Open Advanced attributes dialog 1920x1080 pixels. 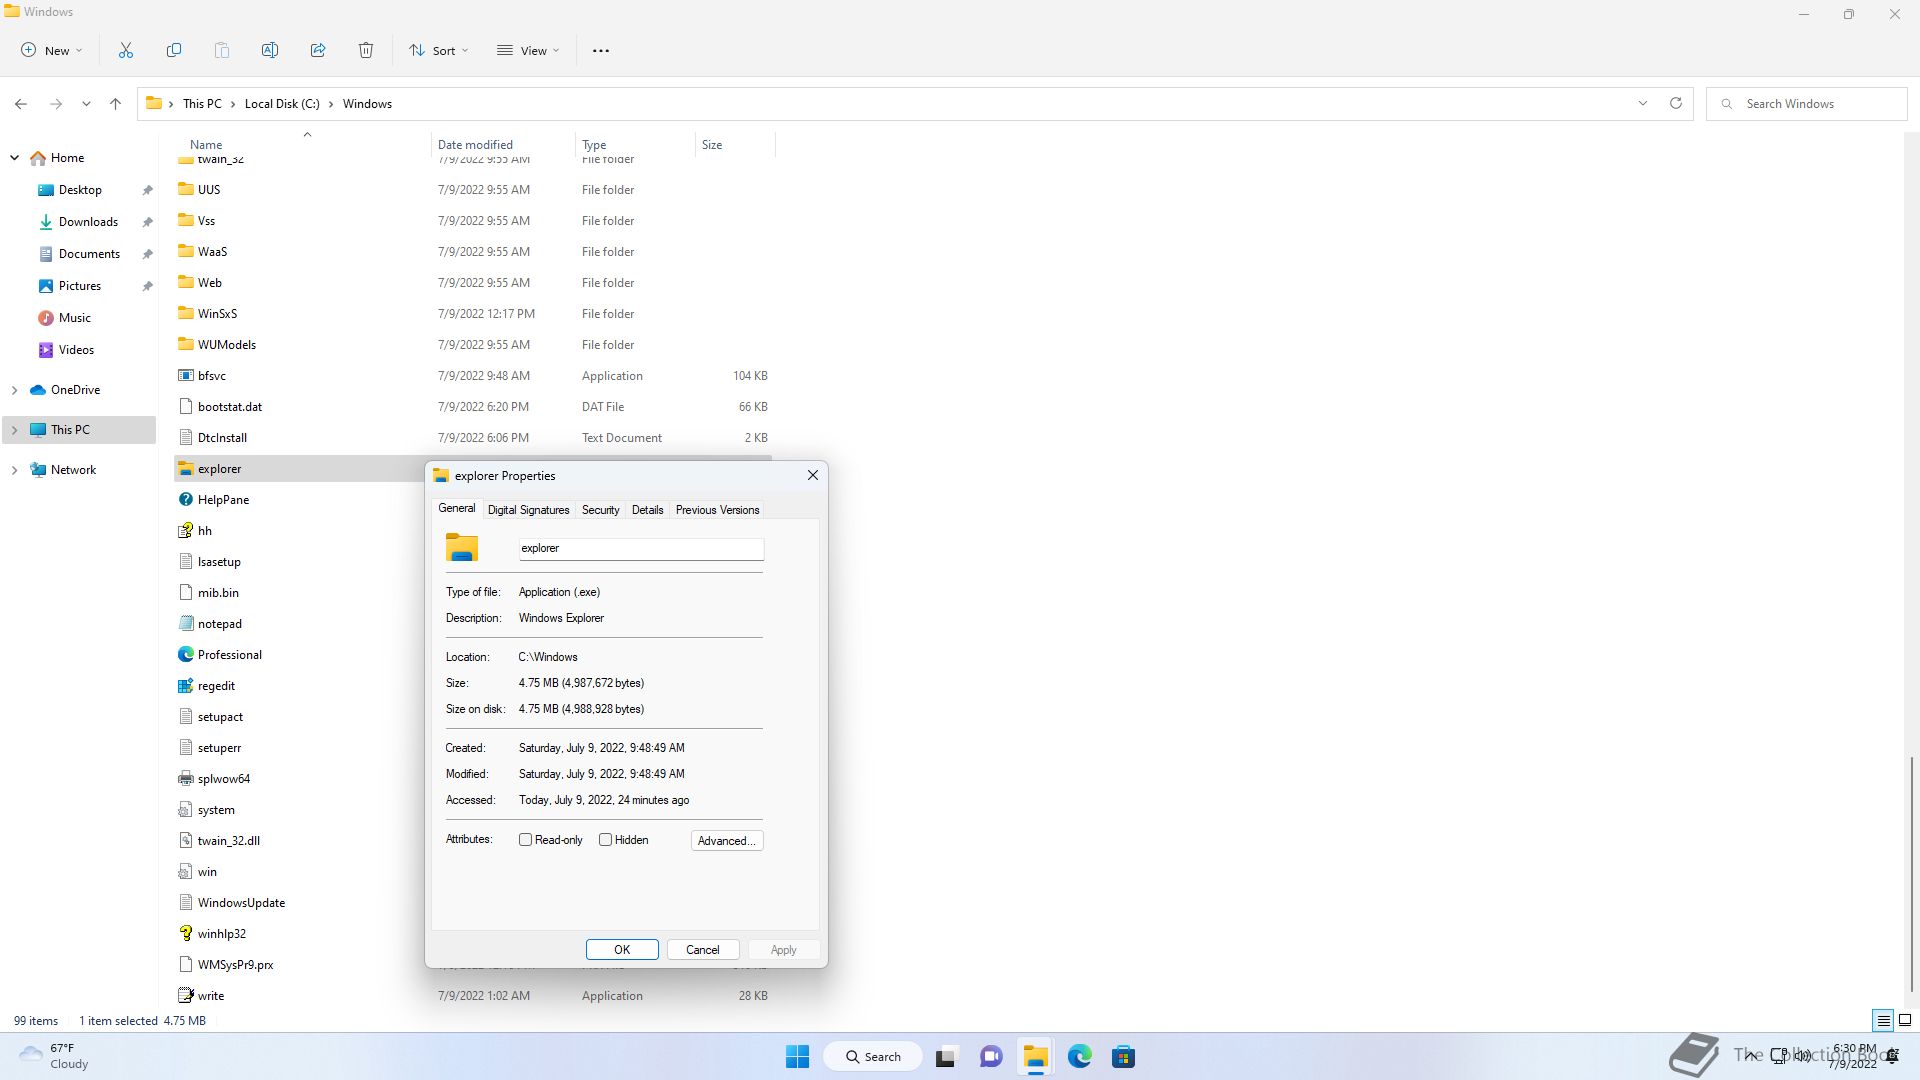click(x=727, y=841)
